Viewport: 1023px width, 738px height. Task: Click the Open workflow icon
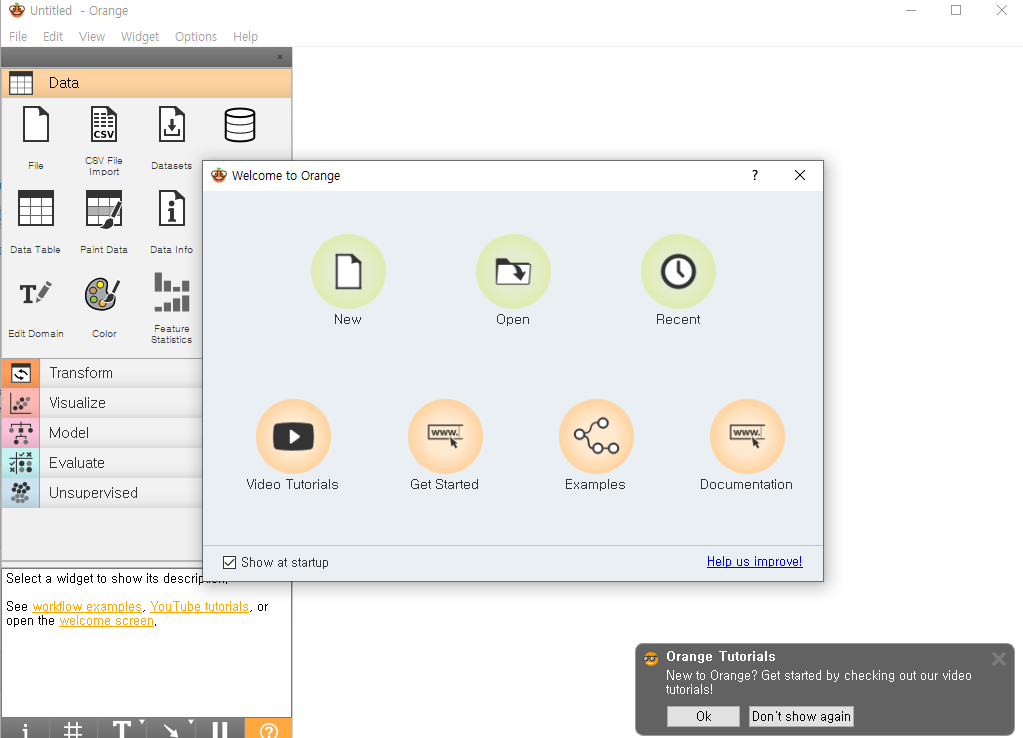point(513,271)
